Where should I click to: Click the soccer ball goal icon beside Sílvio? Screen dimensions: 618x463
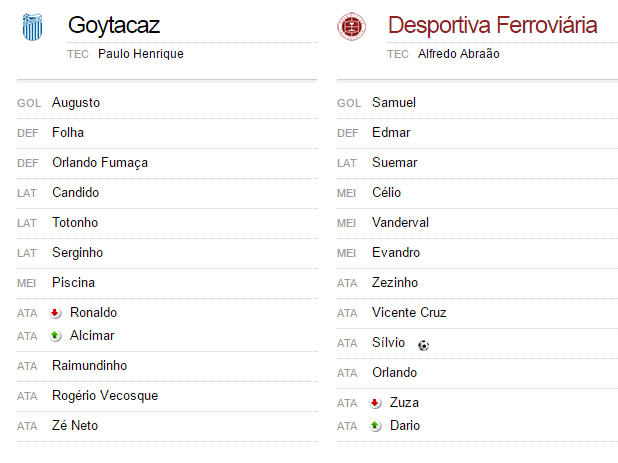pyautogui.click(x=423, y=346)
